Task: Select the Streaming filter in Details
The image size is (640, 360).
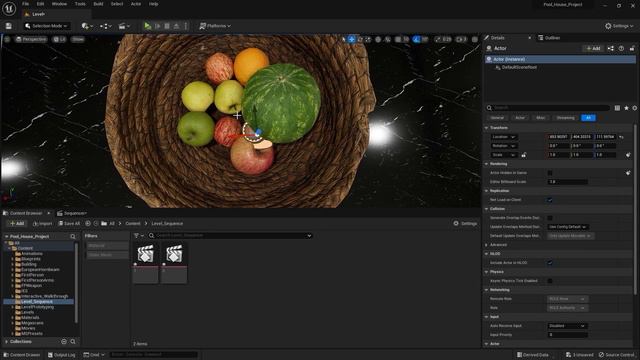Action: point(565,118)
